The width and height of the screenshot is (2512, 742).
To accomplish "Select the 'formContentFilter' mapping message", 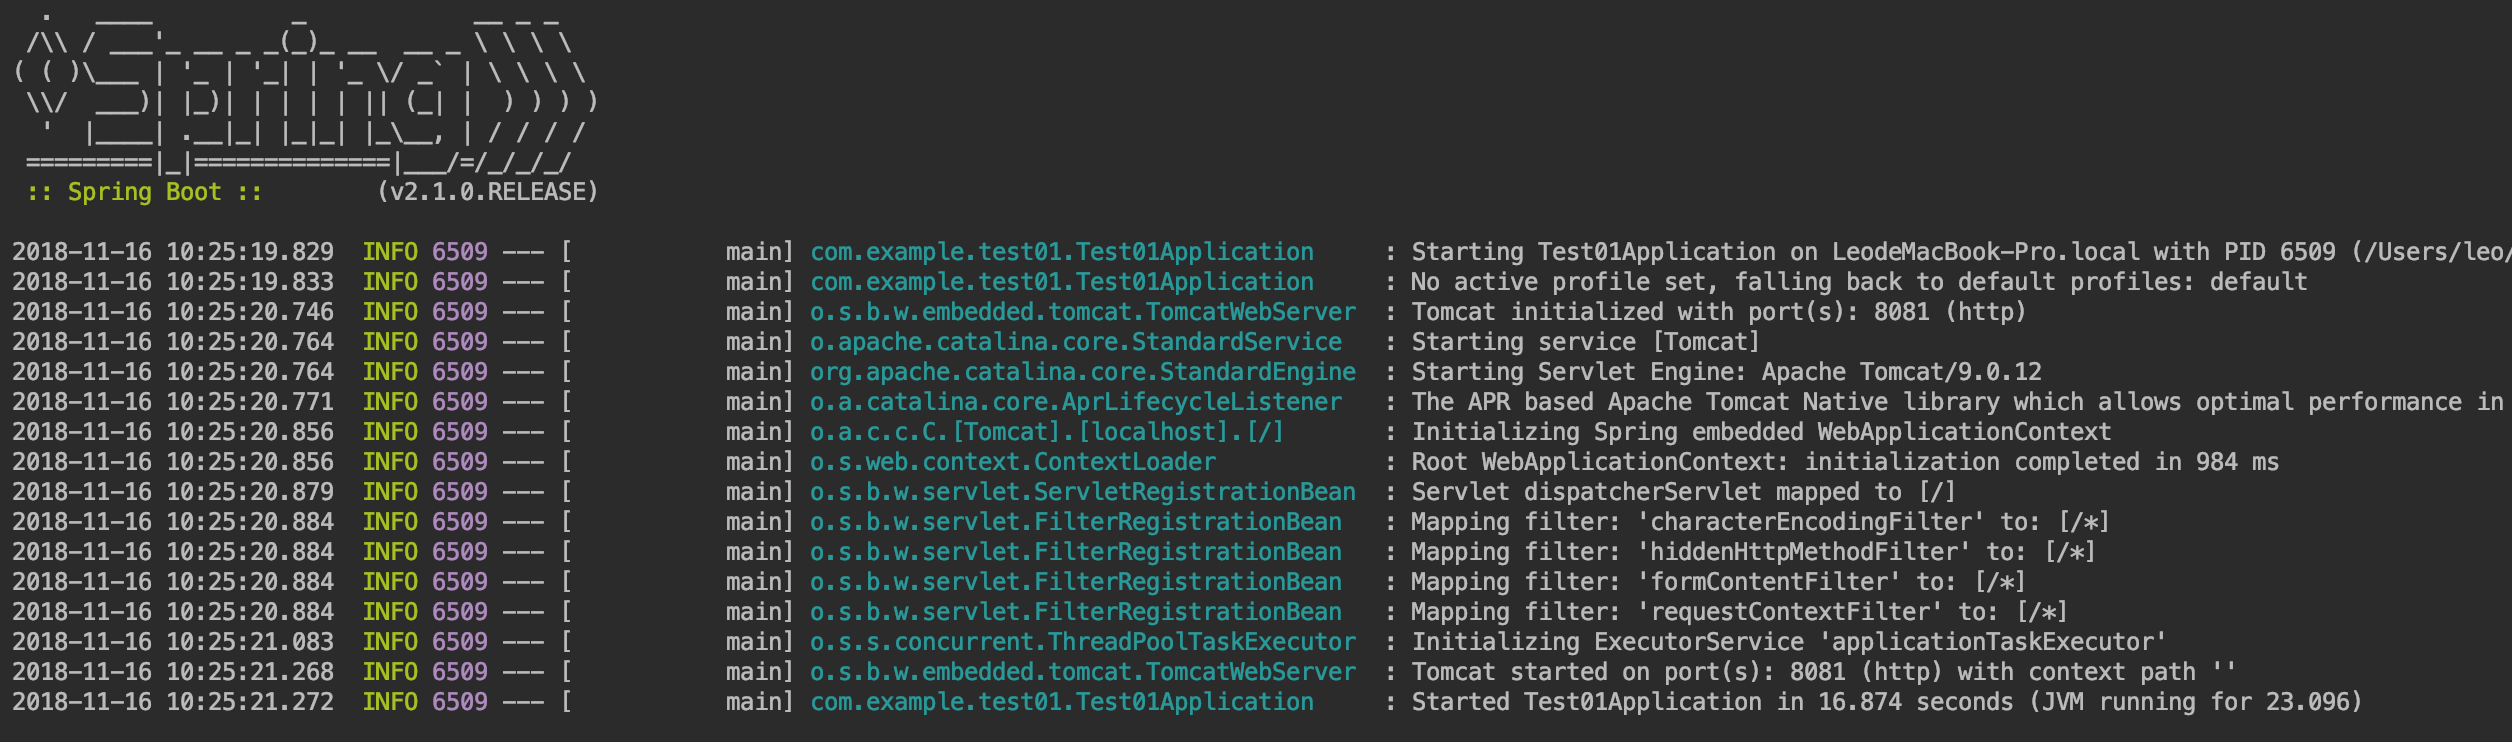I will click(1717, 582).
